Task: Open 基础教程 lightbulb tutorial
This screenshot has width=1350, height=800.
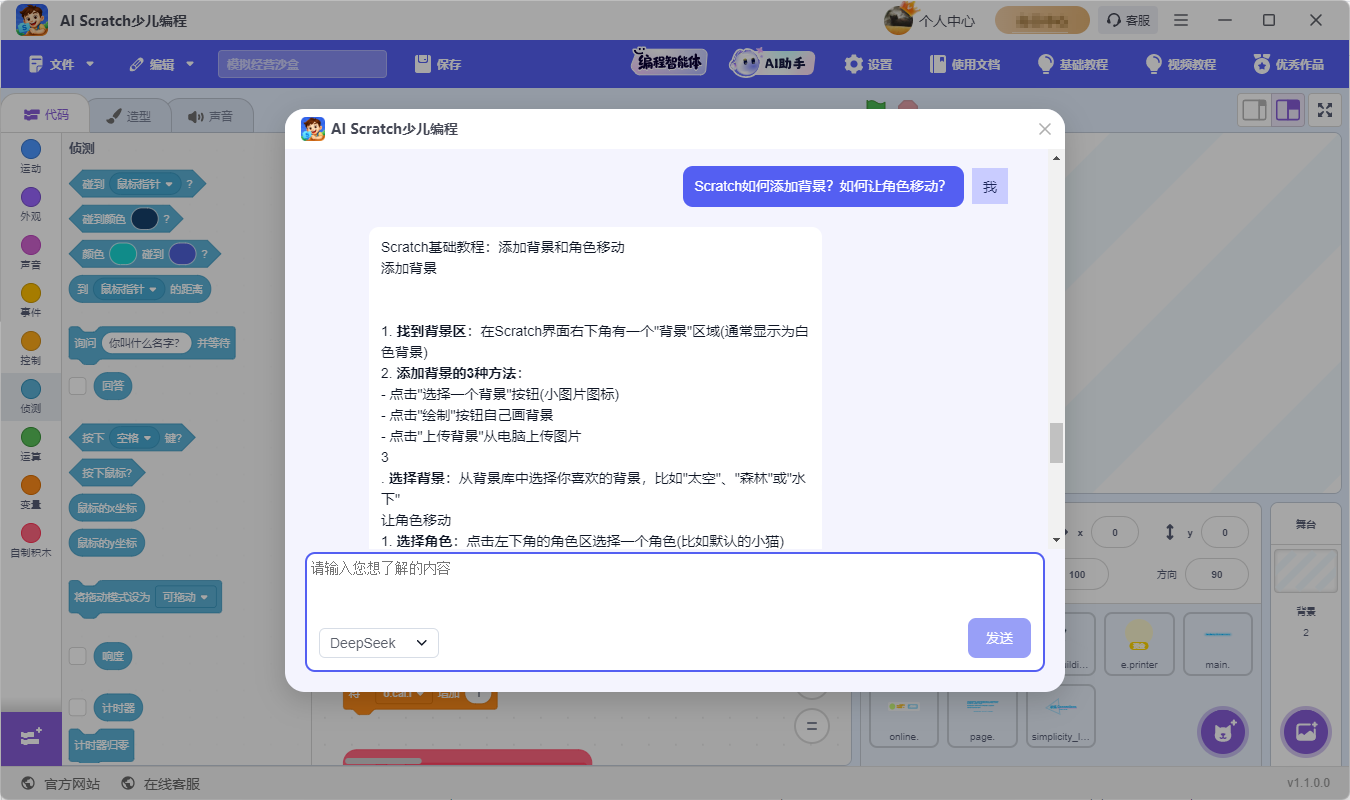Action: pos(1073,64)
